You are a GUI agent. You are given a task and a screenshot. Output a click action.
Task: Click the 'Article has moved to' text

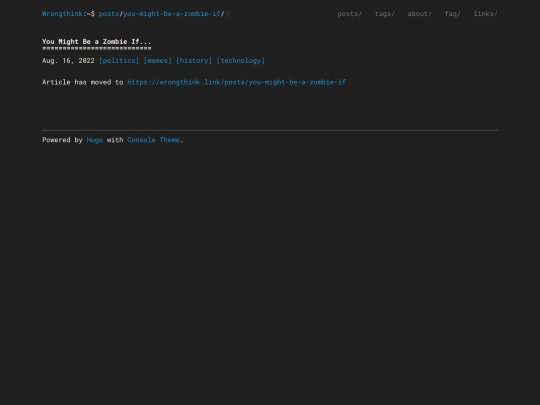click(x=83, y=82)
